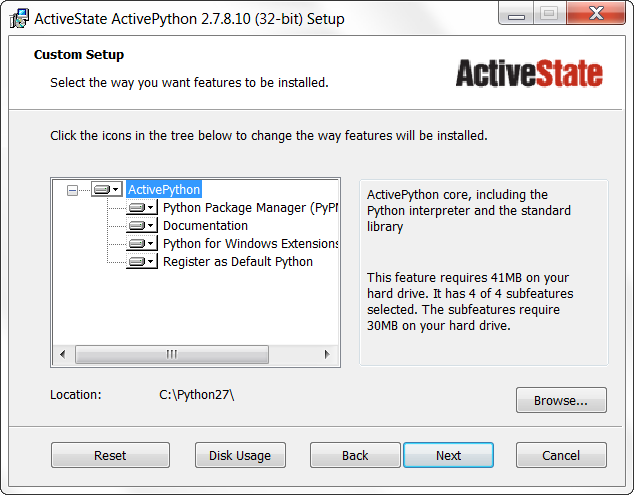The image size is (634, 495).
Task: Collapse the ActivePython tree node
Action: pyautogui.click(x=72, y=189)
